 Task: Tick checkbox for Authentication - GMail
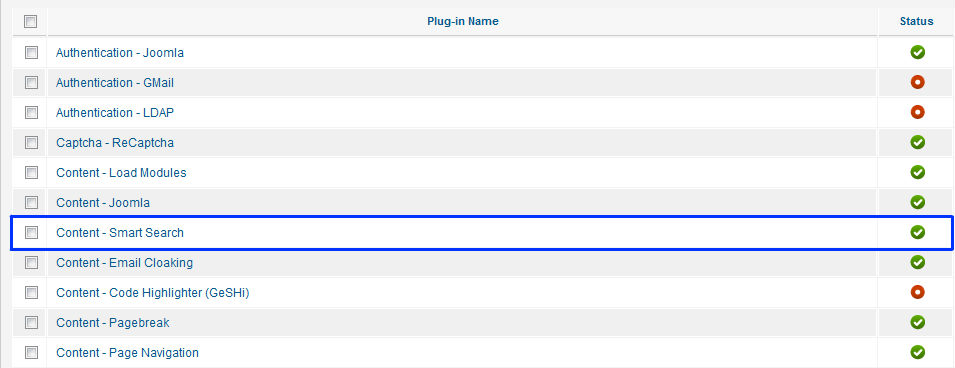(31, 82)
